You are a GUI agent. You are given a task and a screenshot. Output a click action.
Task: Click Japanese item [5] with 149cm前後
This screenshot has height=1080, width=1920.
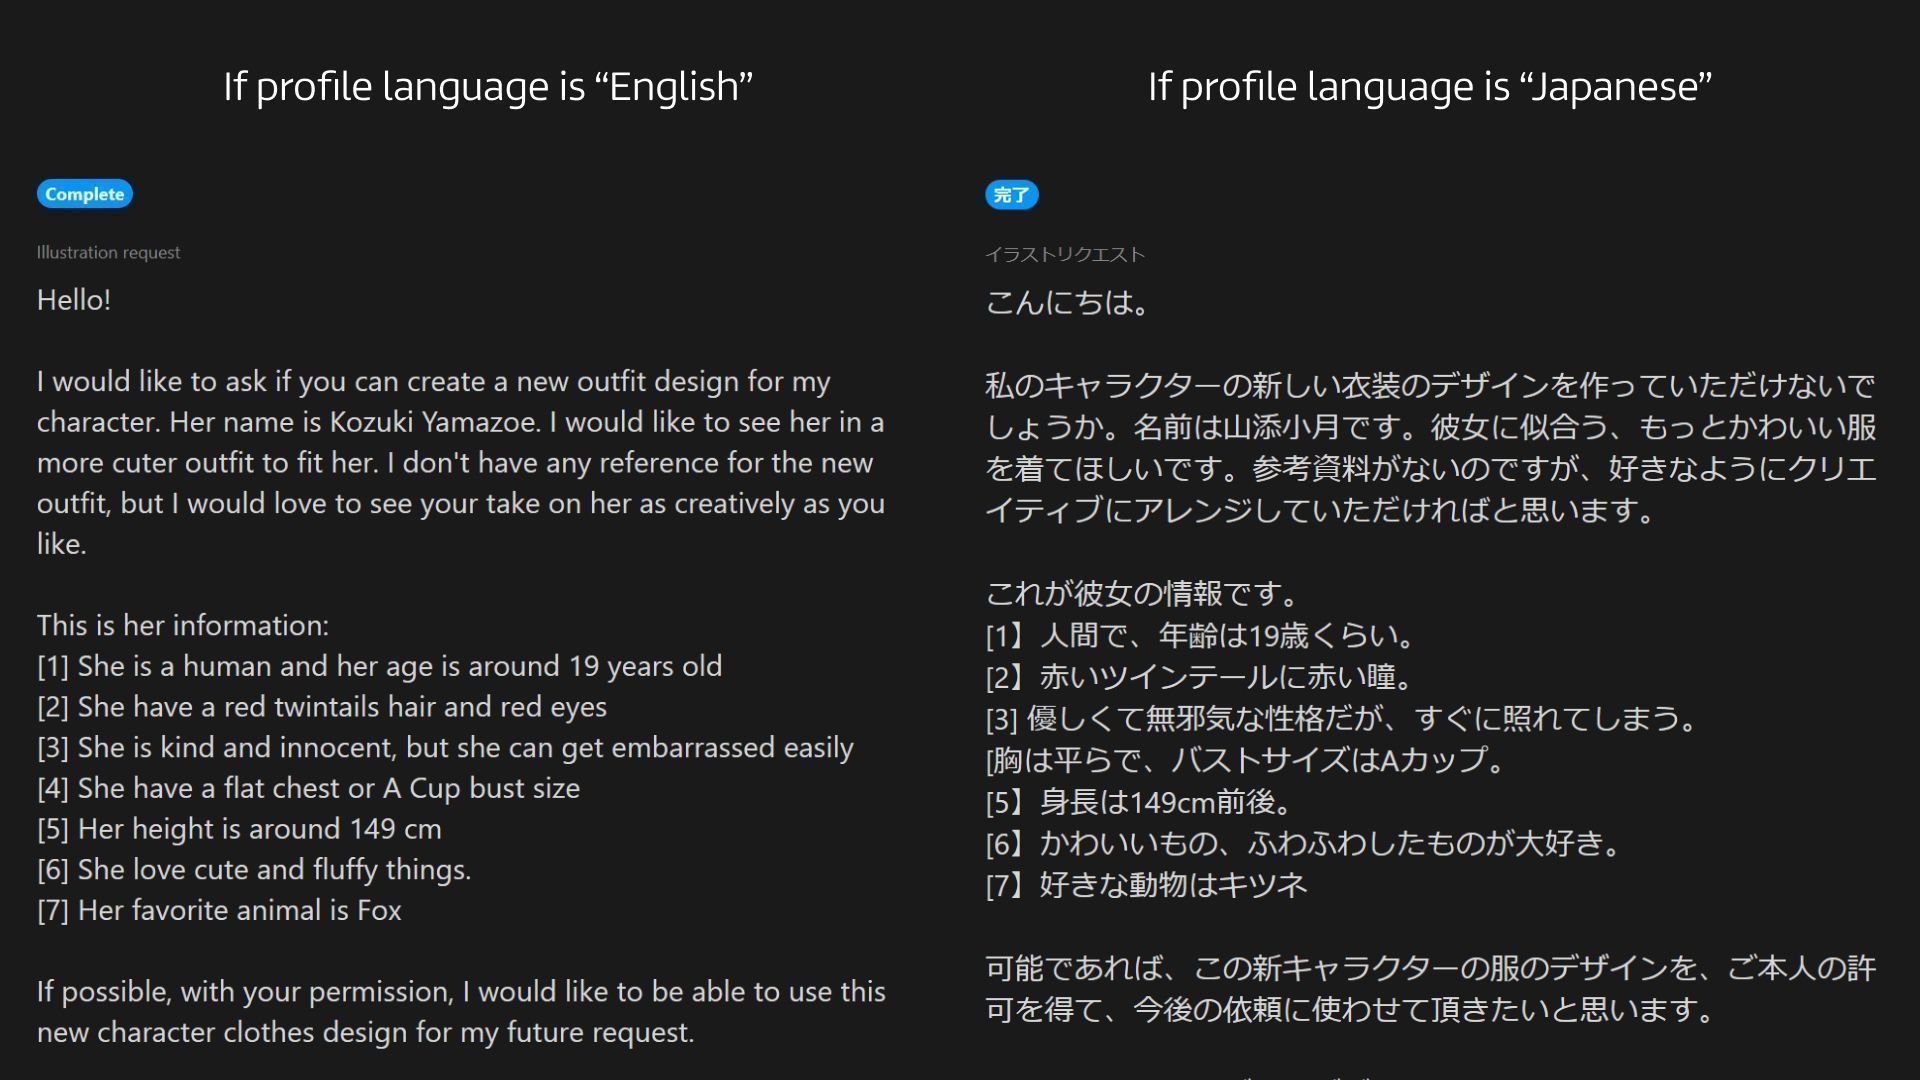[1140, 802]
